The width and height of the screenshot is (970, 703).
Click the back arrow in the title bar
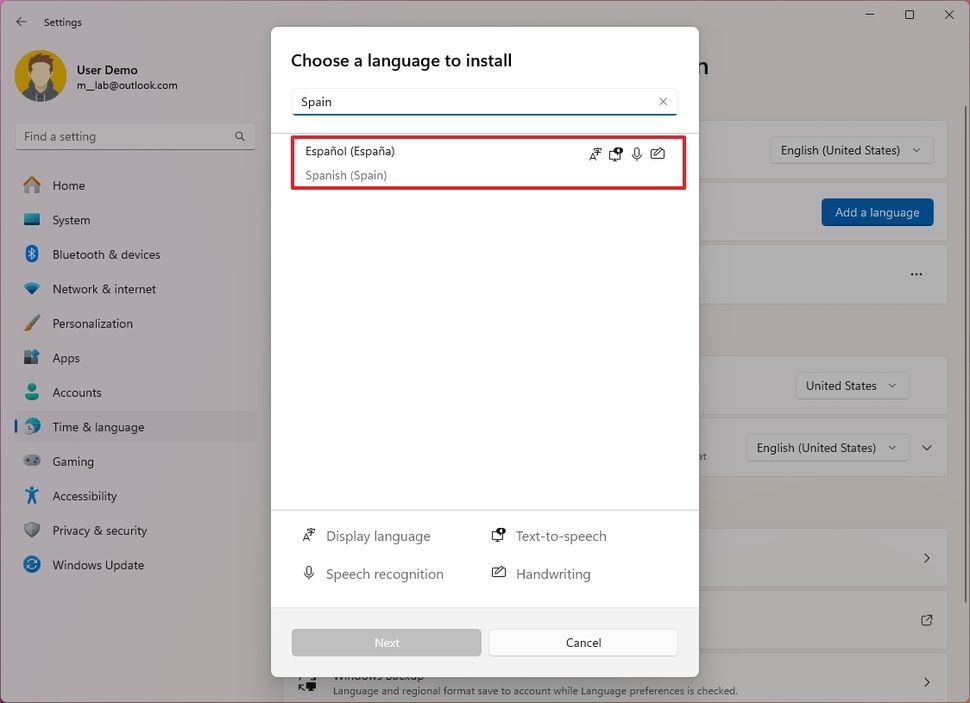coord(20,21)
